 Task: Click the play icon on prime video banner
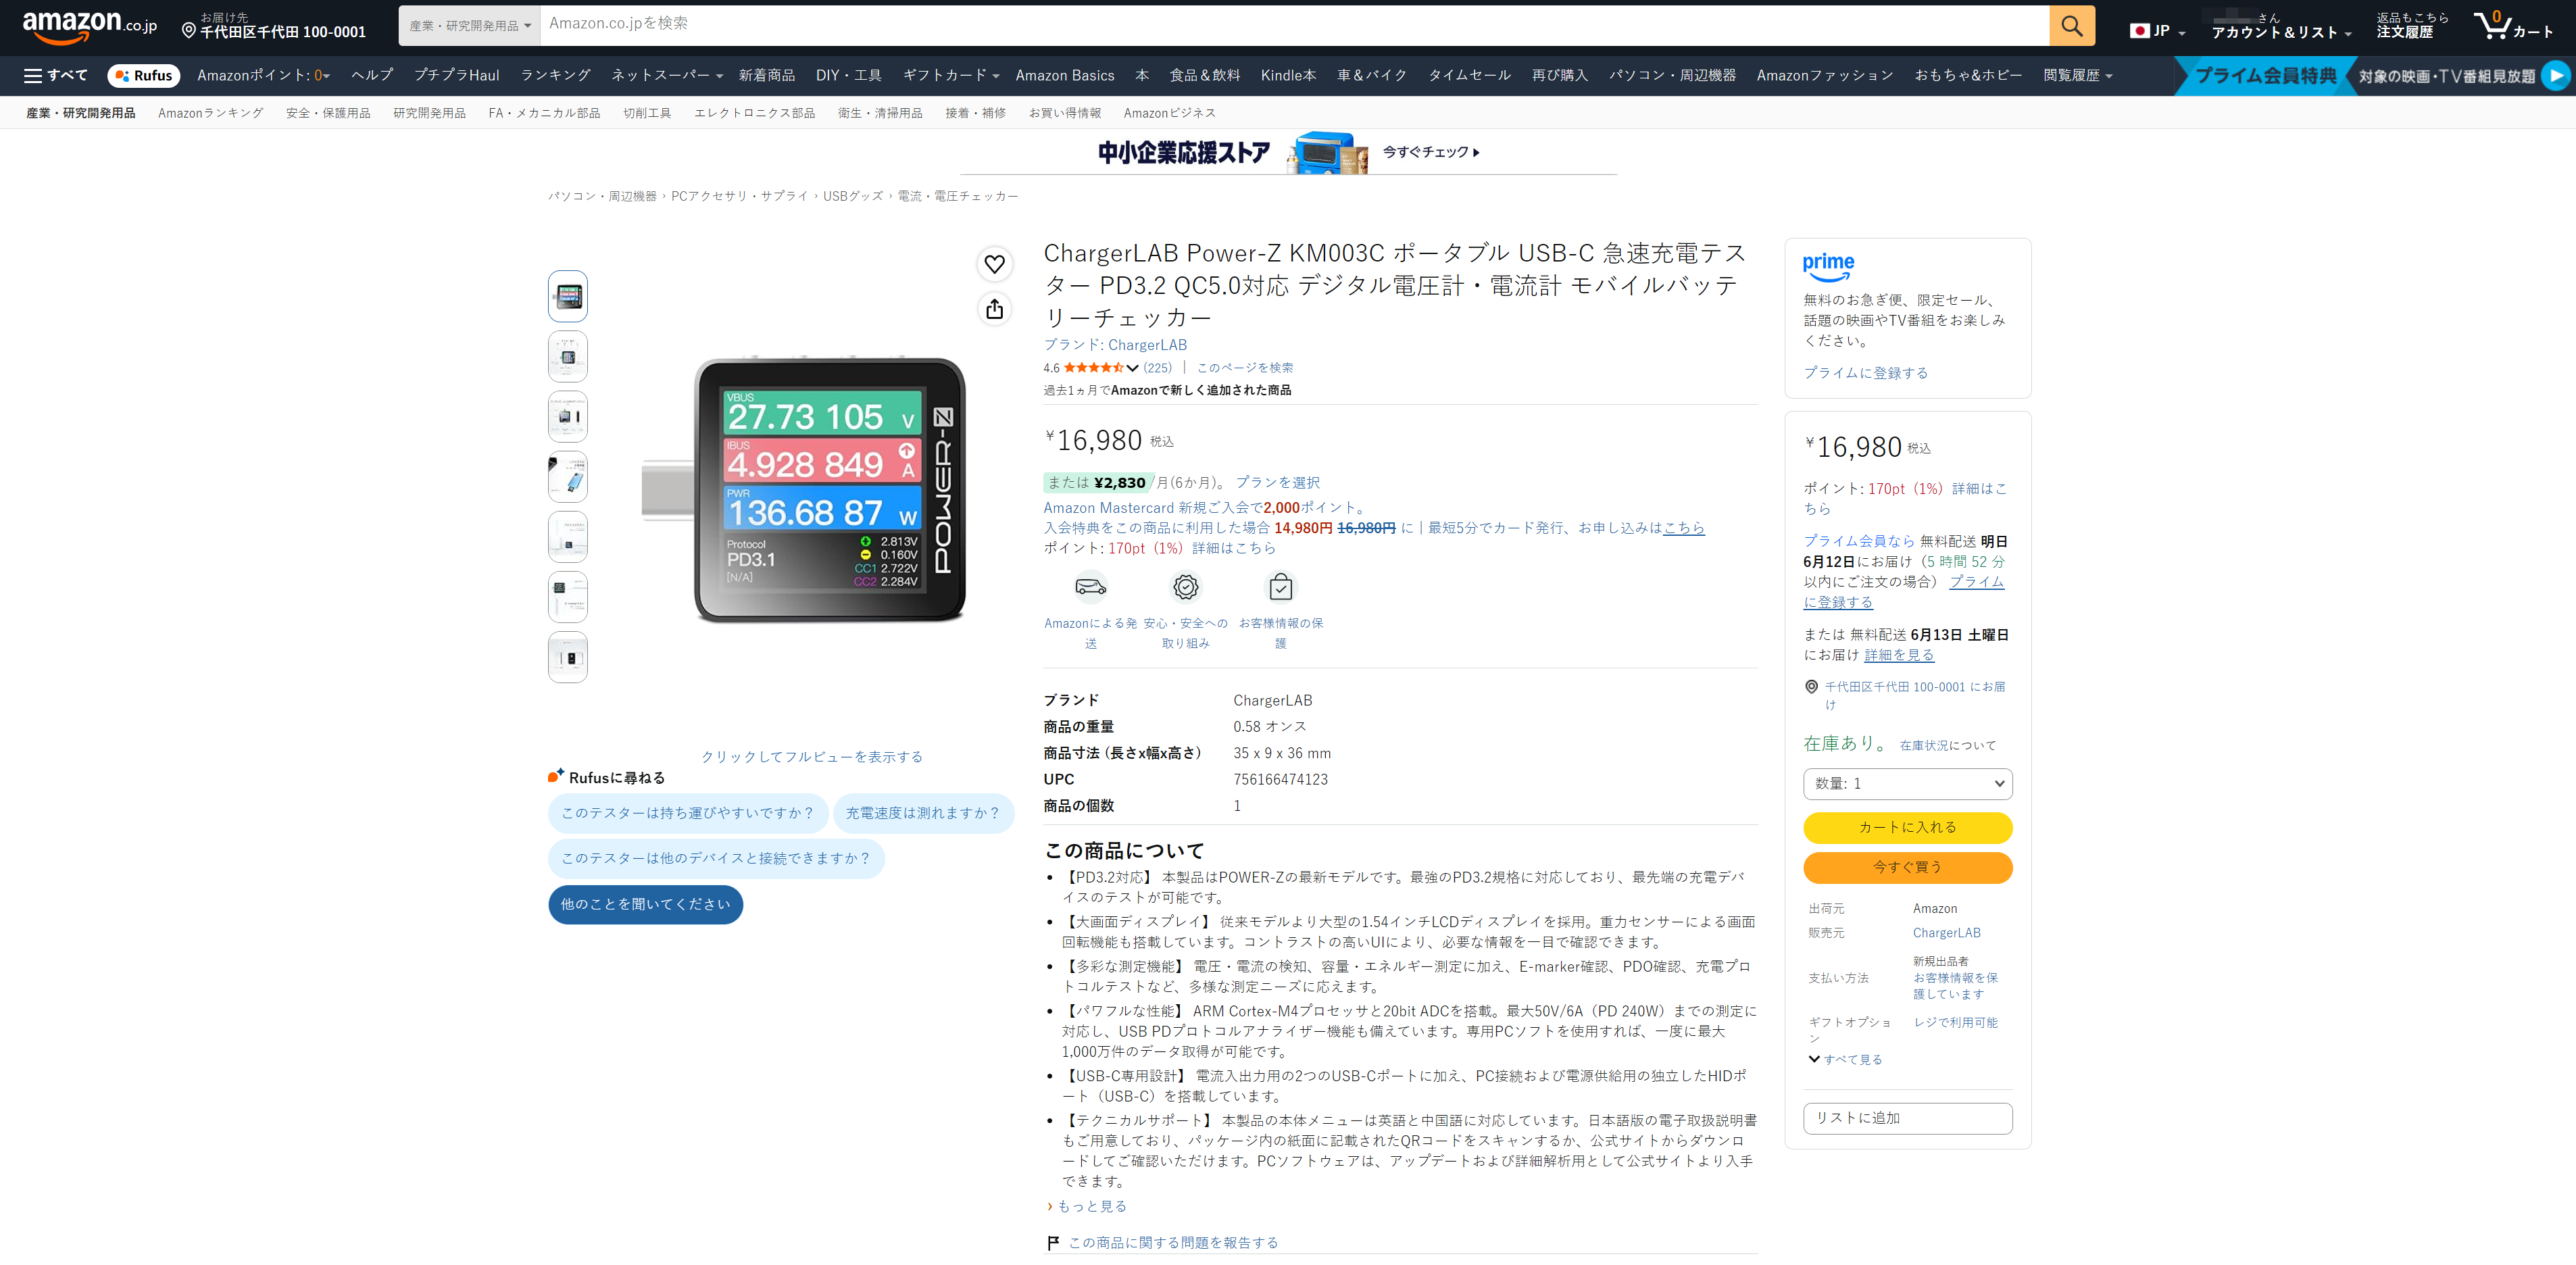pyautogui.click(x=2555, y=76)
